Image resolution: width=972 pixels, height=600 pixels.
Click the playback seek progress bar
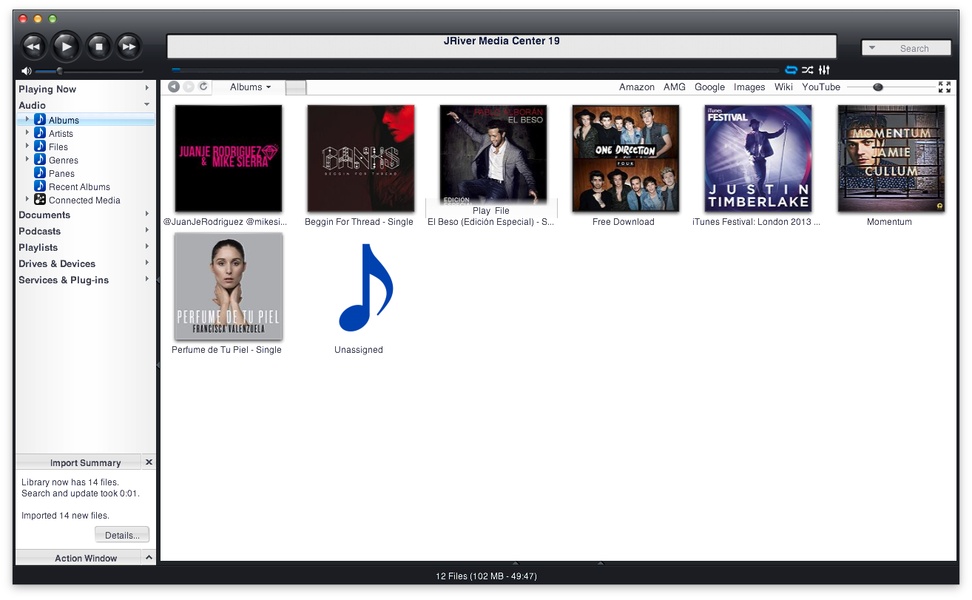tap(475, 70)
